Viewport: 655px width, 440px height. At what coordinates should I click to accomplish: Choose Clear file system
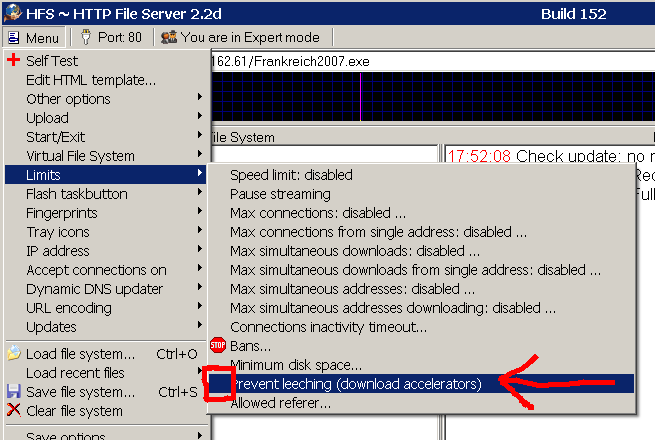pos(105,411)
